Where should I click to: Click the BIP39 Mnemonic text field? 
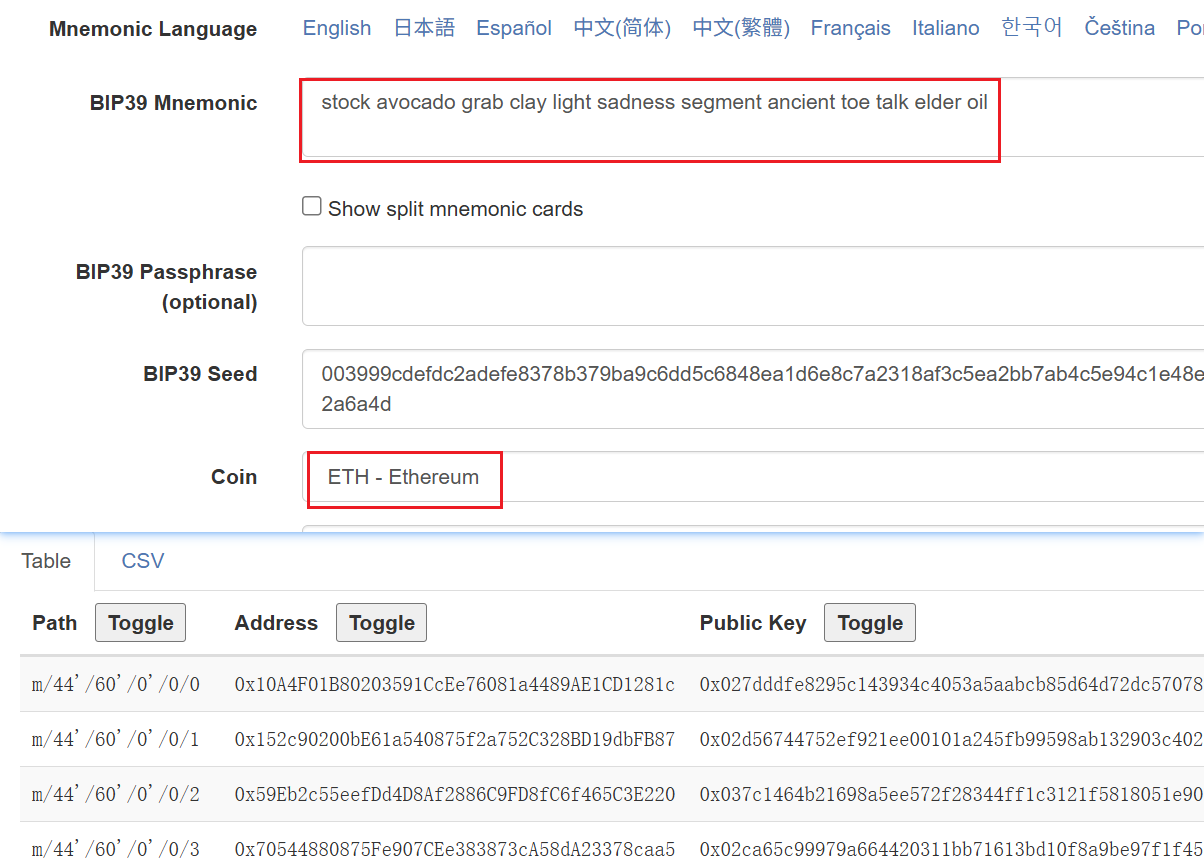pos(650,118)
